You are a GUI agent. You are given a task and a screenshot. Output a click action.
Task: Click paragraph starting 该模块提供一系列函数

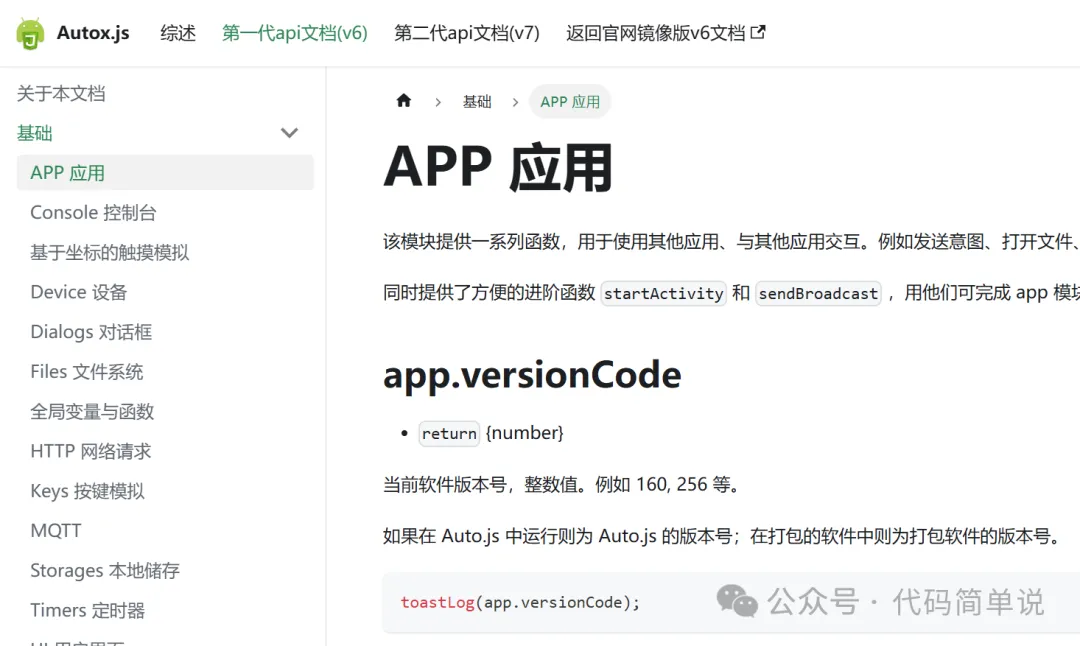(x=731, y=242)
